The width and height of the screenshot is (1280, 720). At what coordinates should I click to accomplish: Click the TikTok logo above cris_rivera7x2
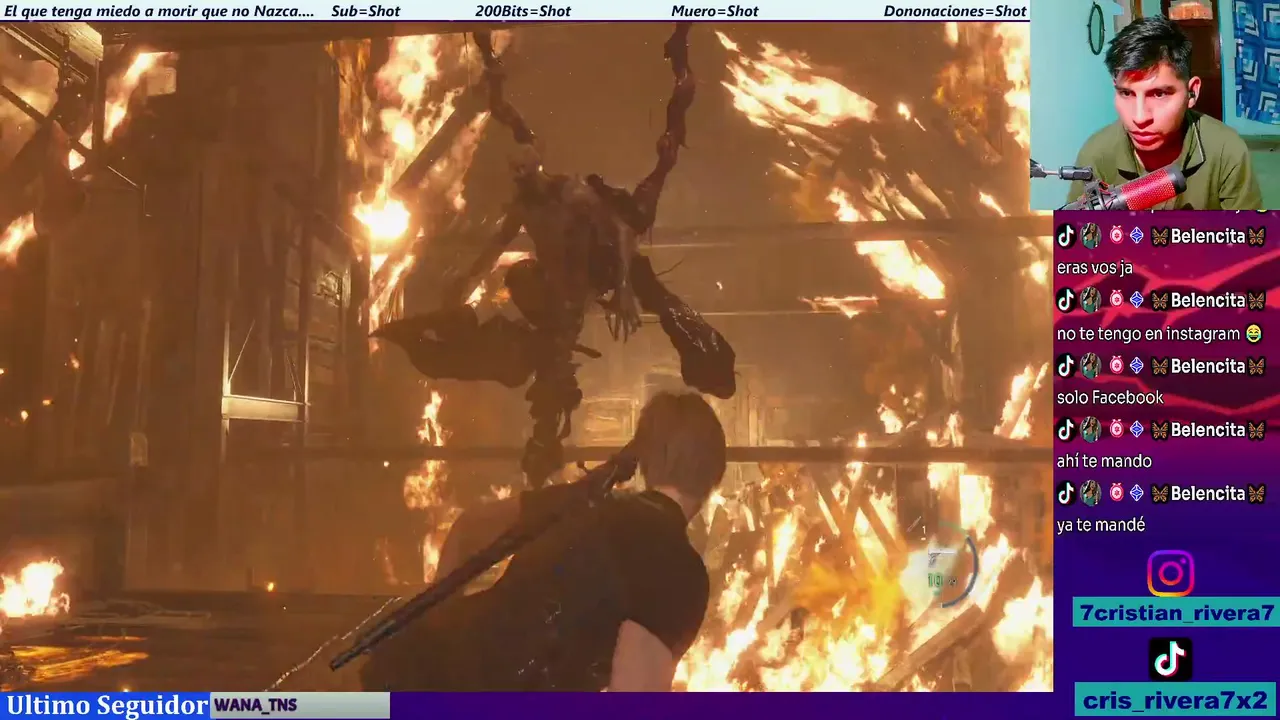pyautogui.click(x=1170, y=659)
